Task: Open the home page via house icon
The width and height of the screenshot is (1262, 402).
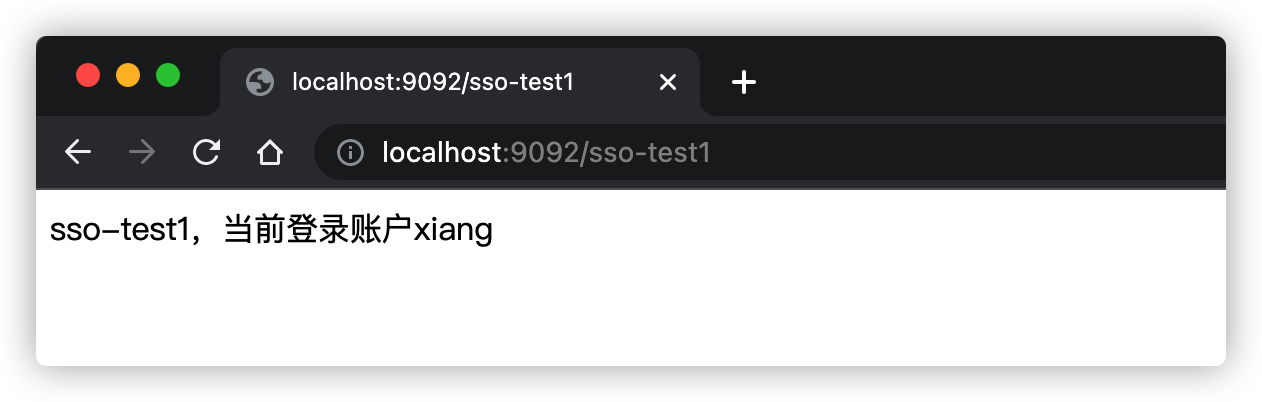Action: pyautogui.click(x=270, y=152)
